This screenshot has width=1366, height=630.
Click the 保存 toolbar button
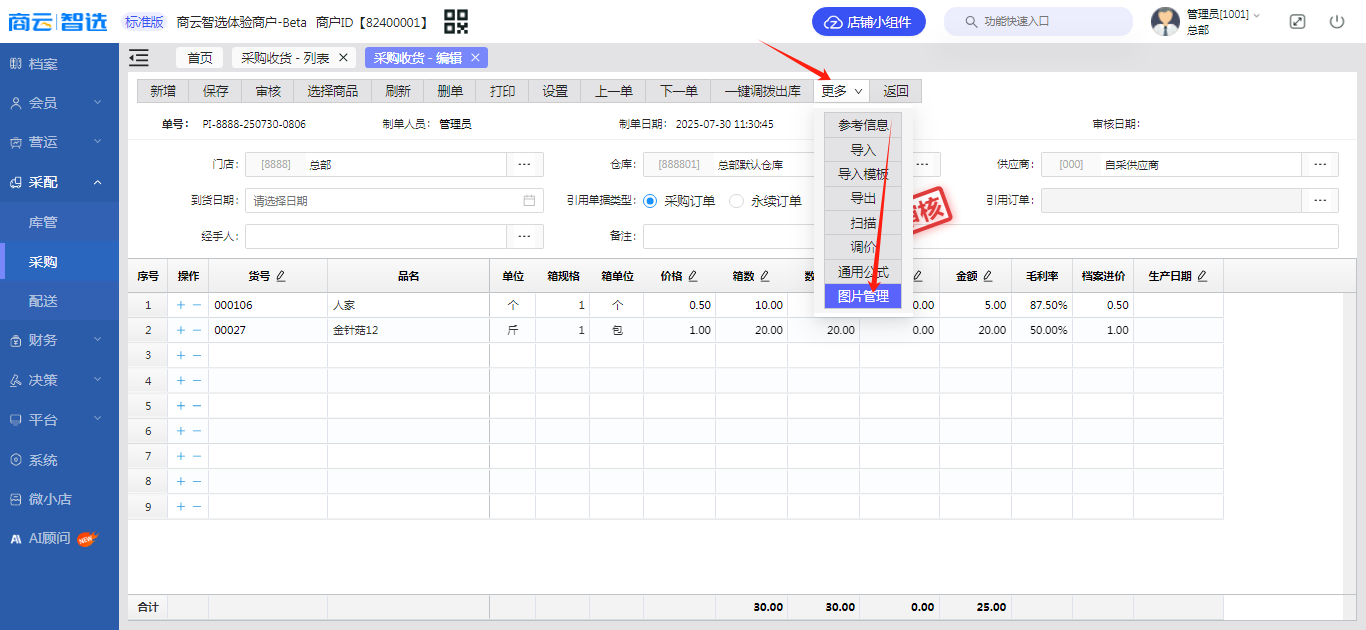pyautogui.click(x=216, y=91)
